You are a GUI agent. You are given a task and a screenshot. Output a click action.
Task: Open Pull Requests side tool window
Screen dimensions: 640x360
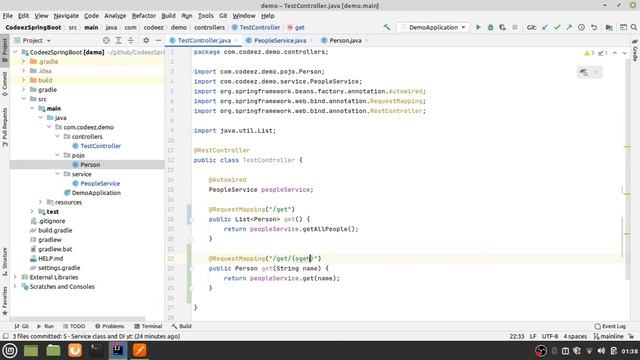tap(4, 127)
